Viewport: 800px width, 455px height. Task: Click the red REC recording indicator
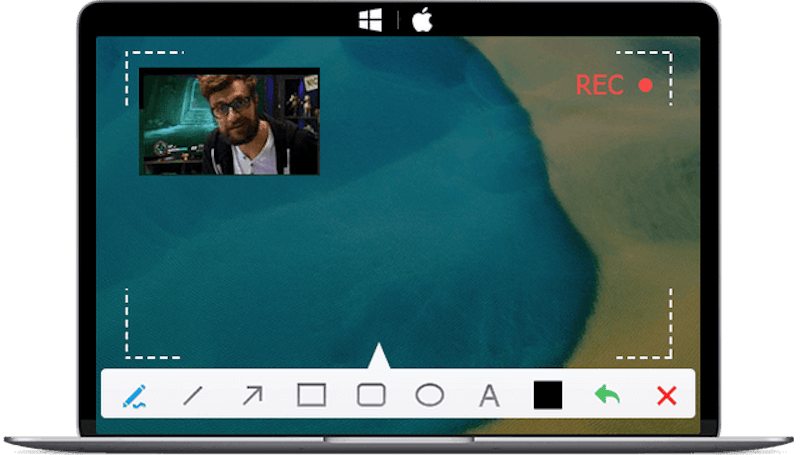coord(614,85)
